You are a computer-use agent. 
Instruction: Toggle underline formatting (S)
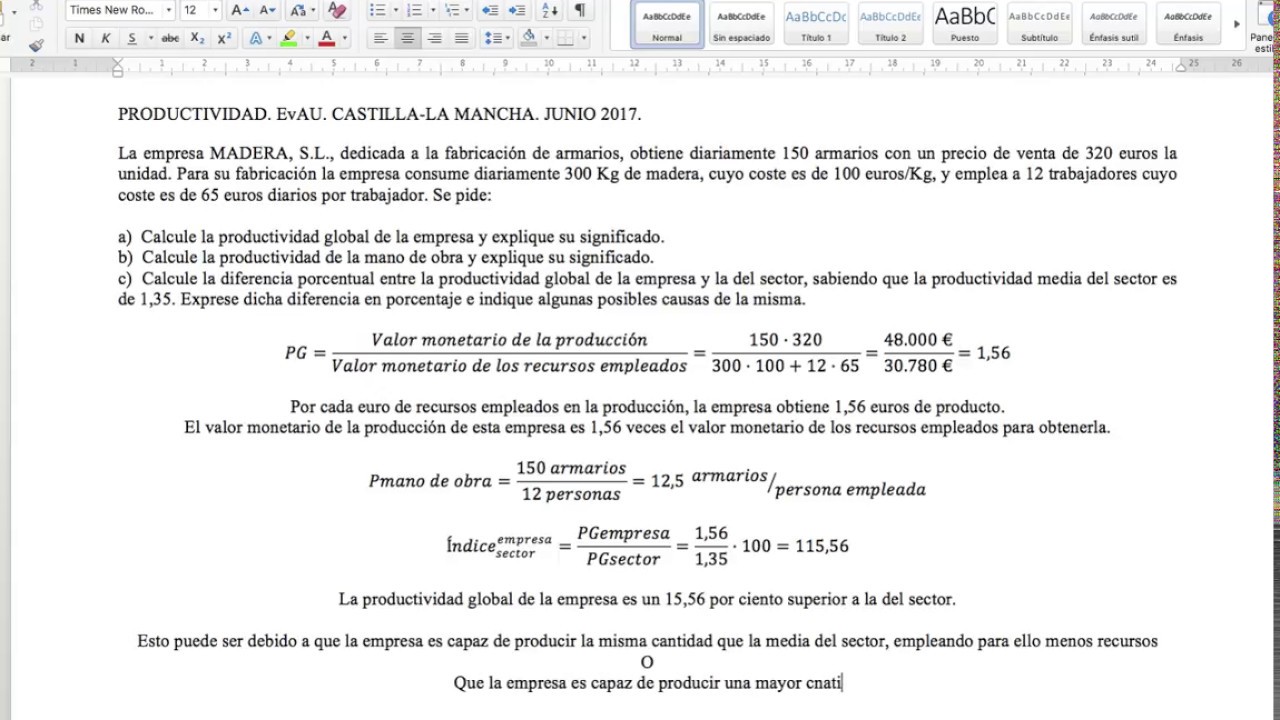131,38
